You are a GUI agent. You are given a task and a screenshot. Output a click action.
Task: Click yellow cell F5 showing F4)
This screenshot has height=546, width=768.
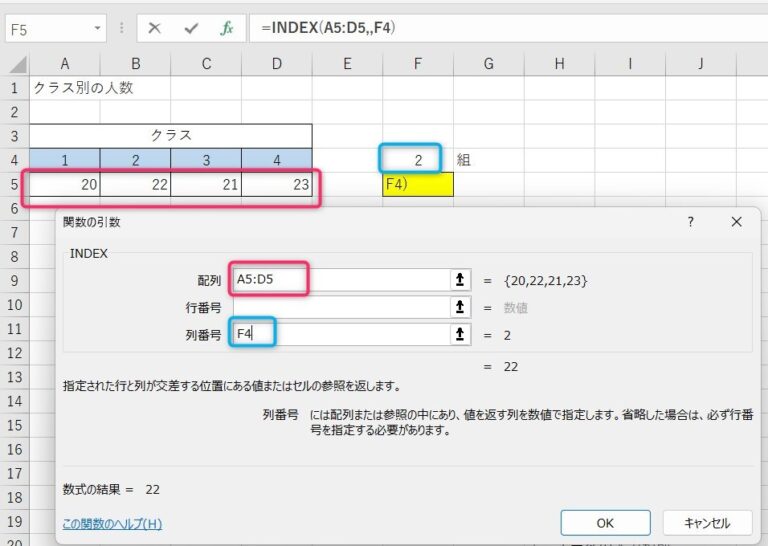tap(418, 184)
